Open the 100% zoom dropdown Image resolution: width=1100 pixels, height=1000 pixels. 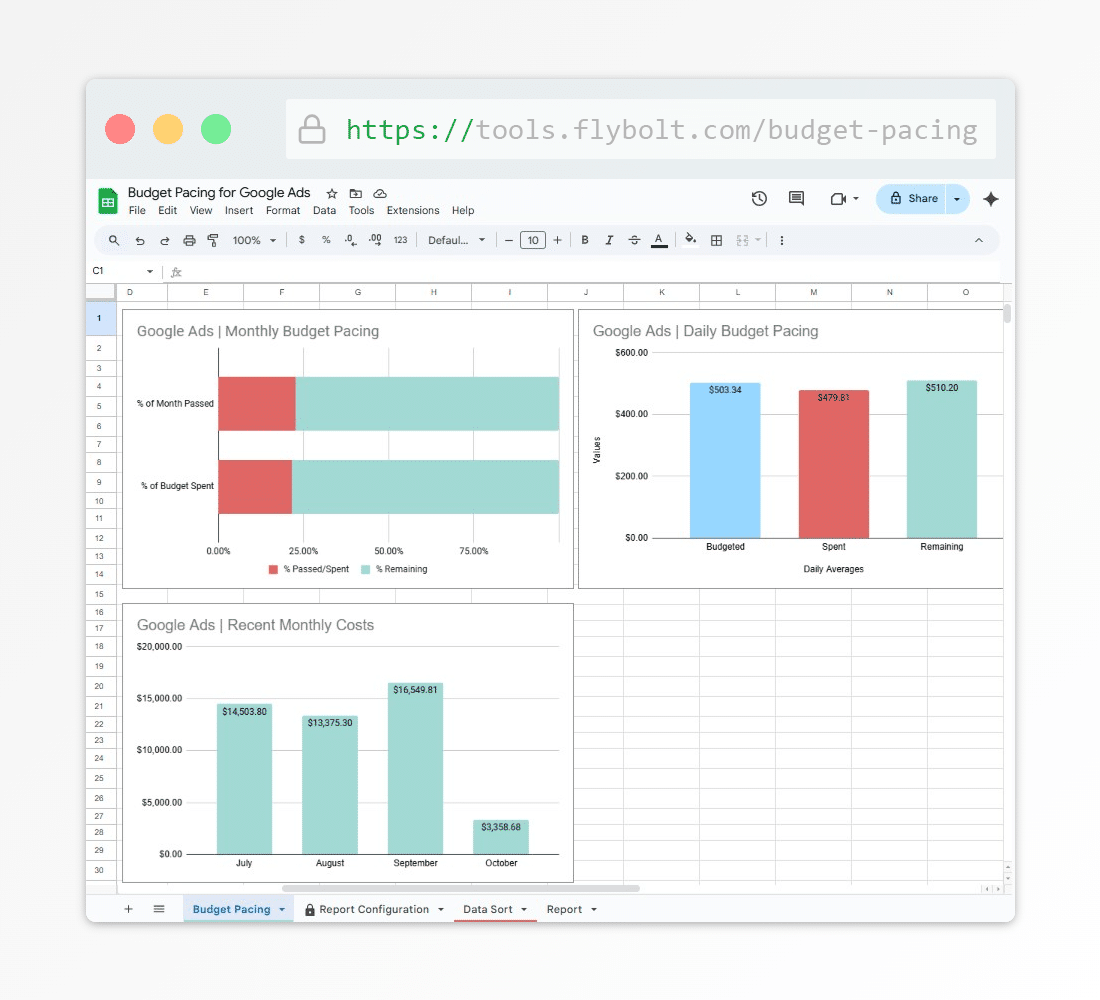click(254, 240)
